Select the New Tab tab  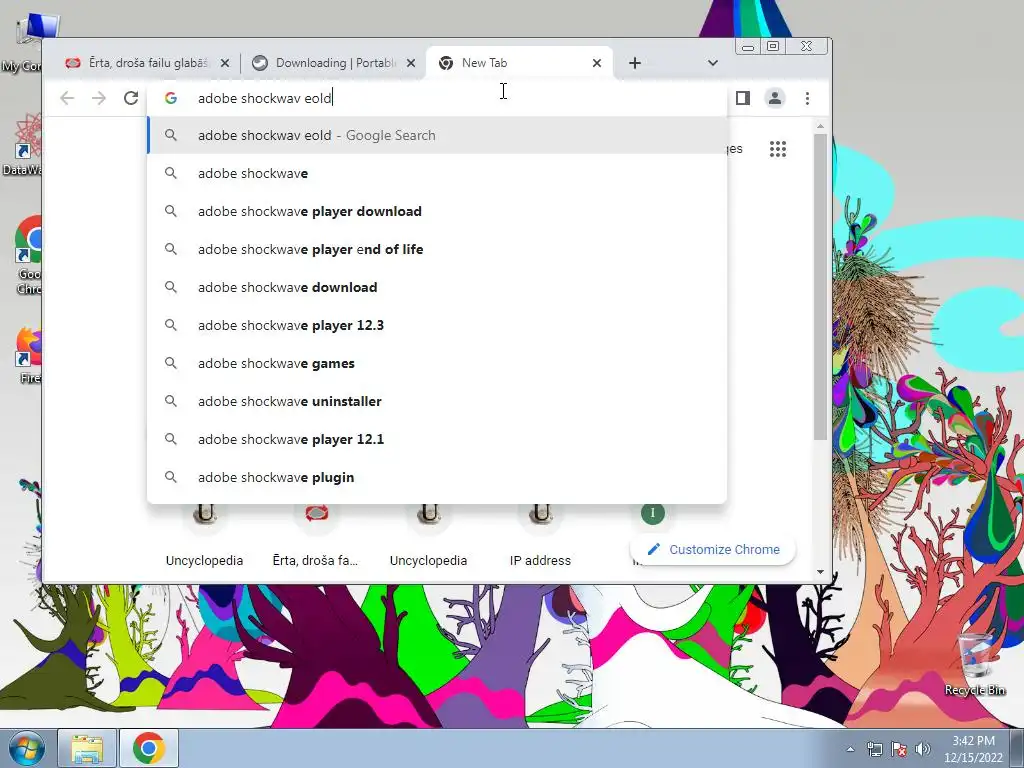click(x=519, y=63)
